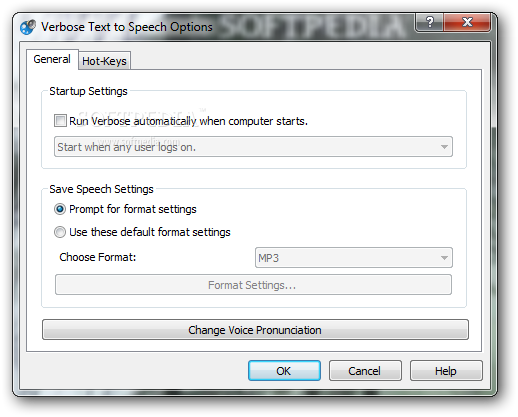Open the Start when any user logs on dropdown
Viewport: 518px width, 417px height.
tap(253, 147)
